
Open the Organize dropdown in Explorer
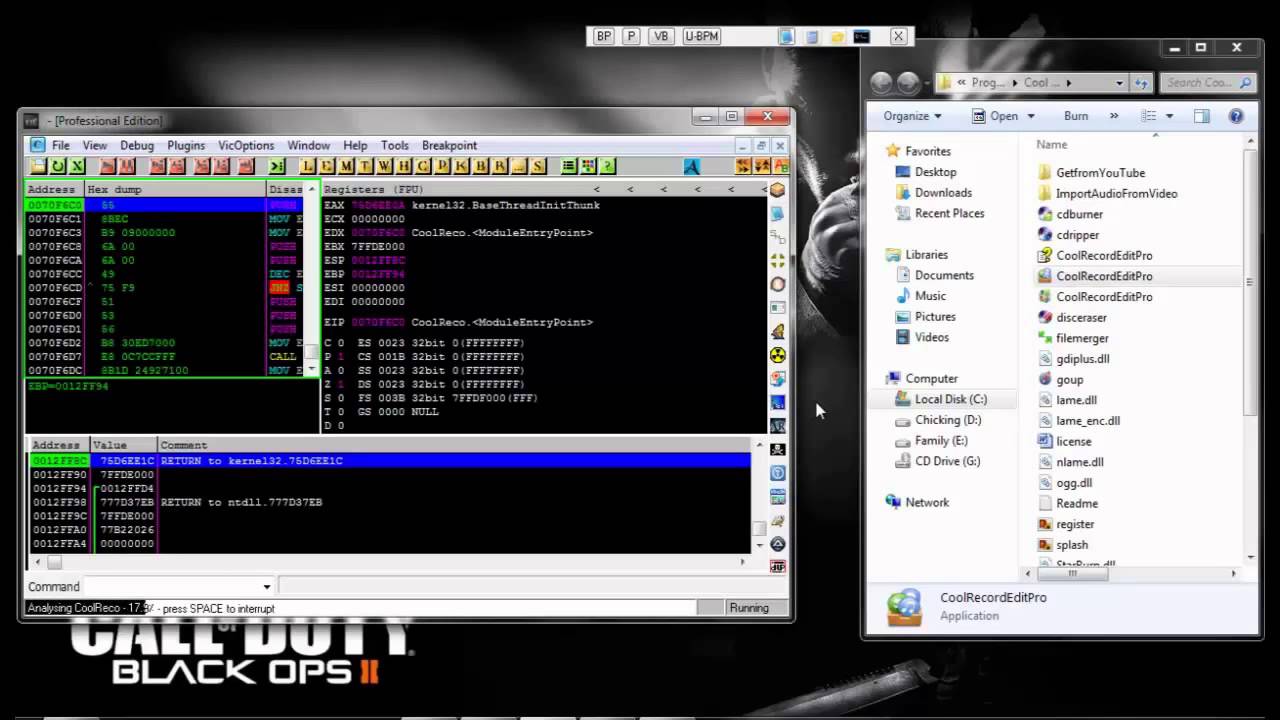912,116
